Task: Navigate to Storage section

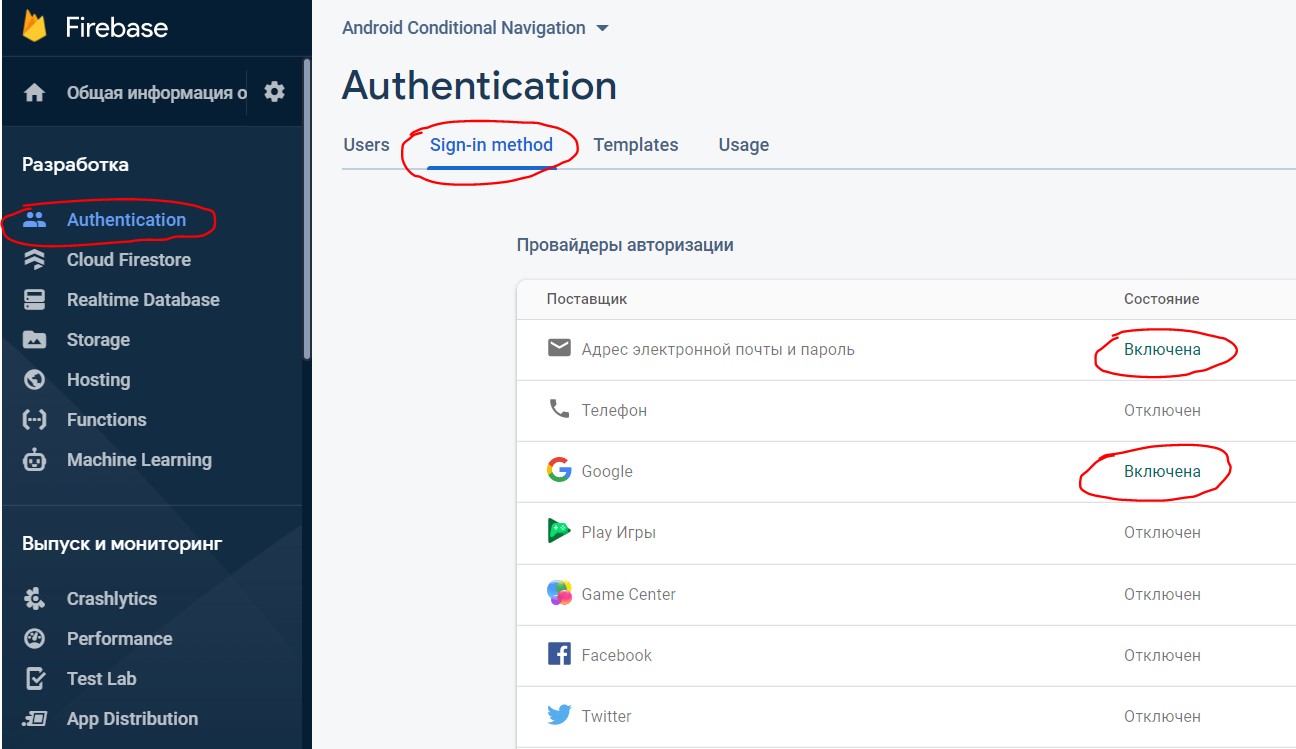Action: 98,339
